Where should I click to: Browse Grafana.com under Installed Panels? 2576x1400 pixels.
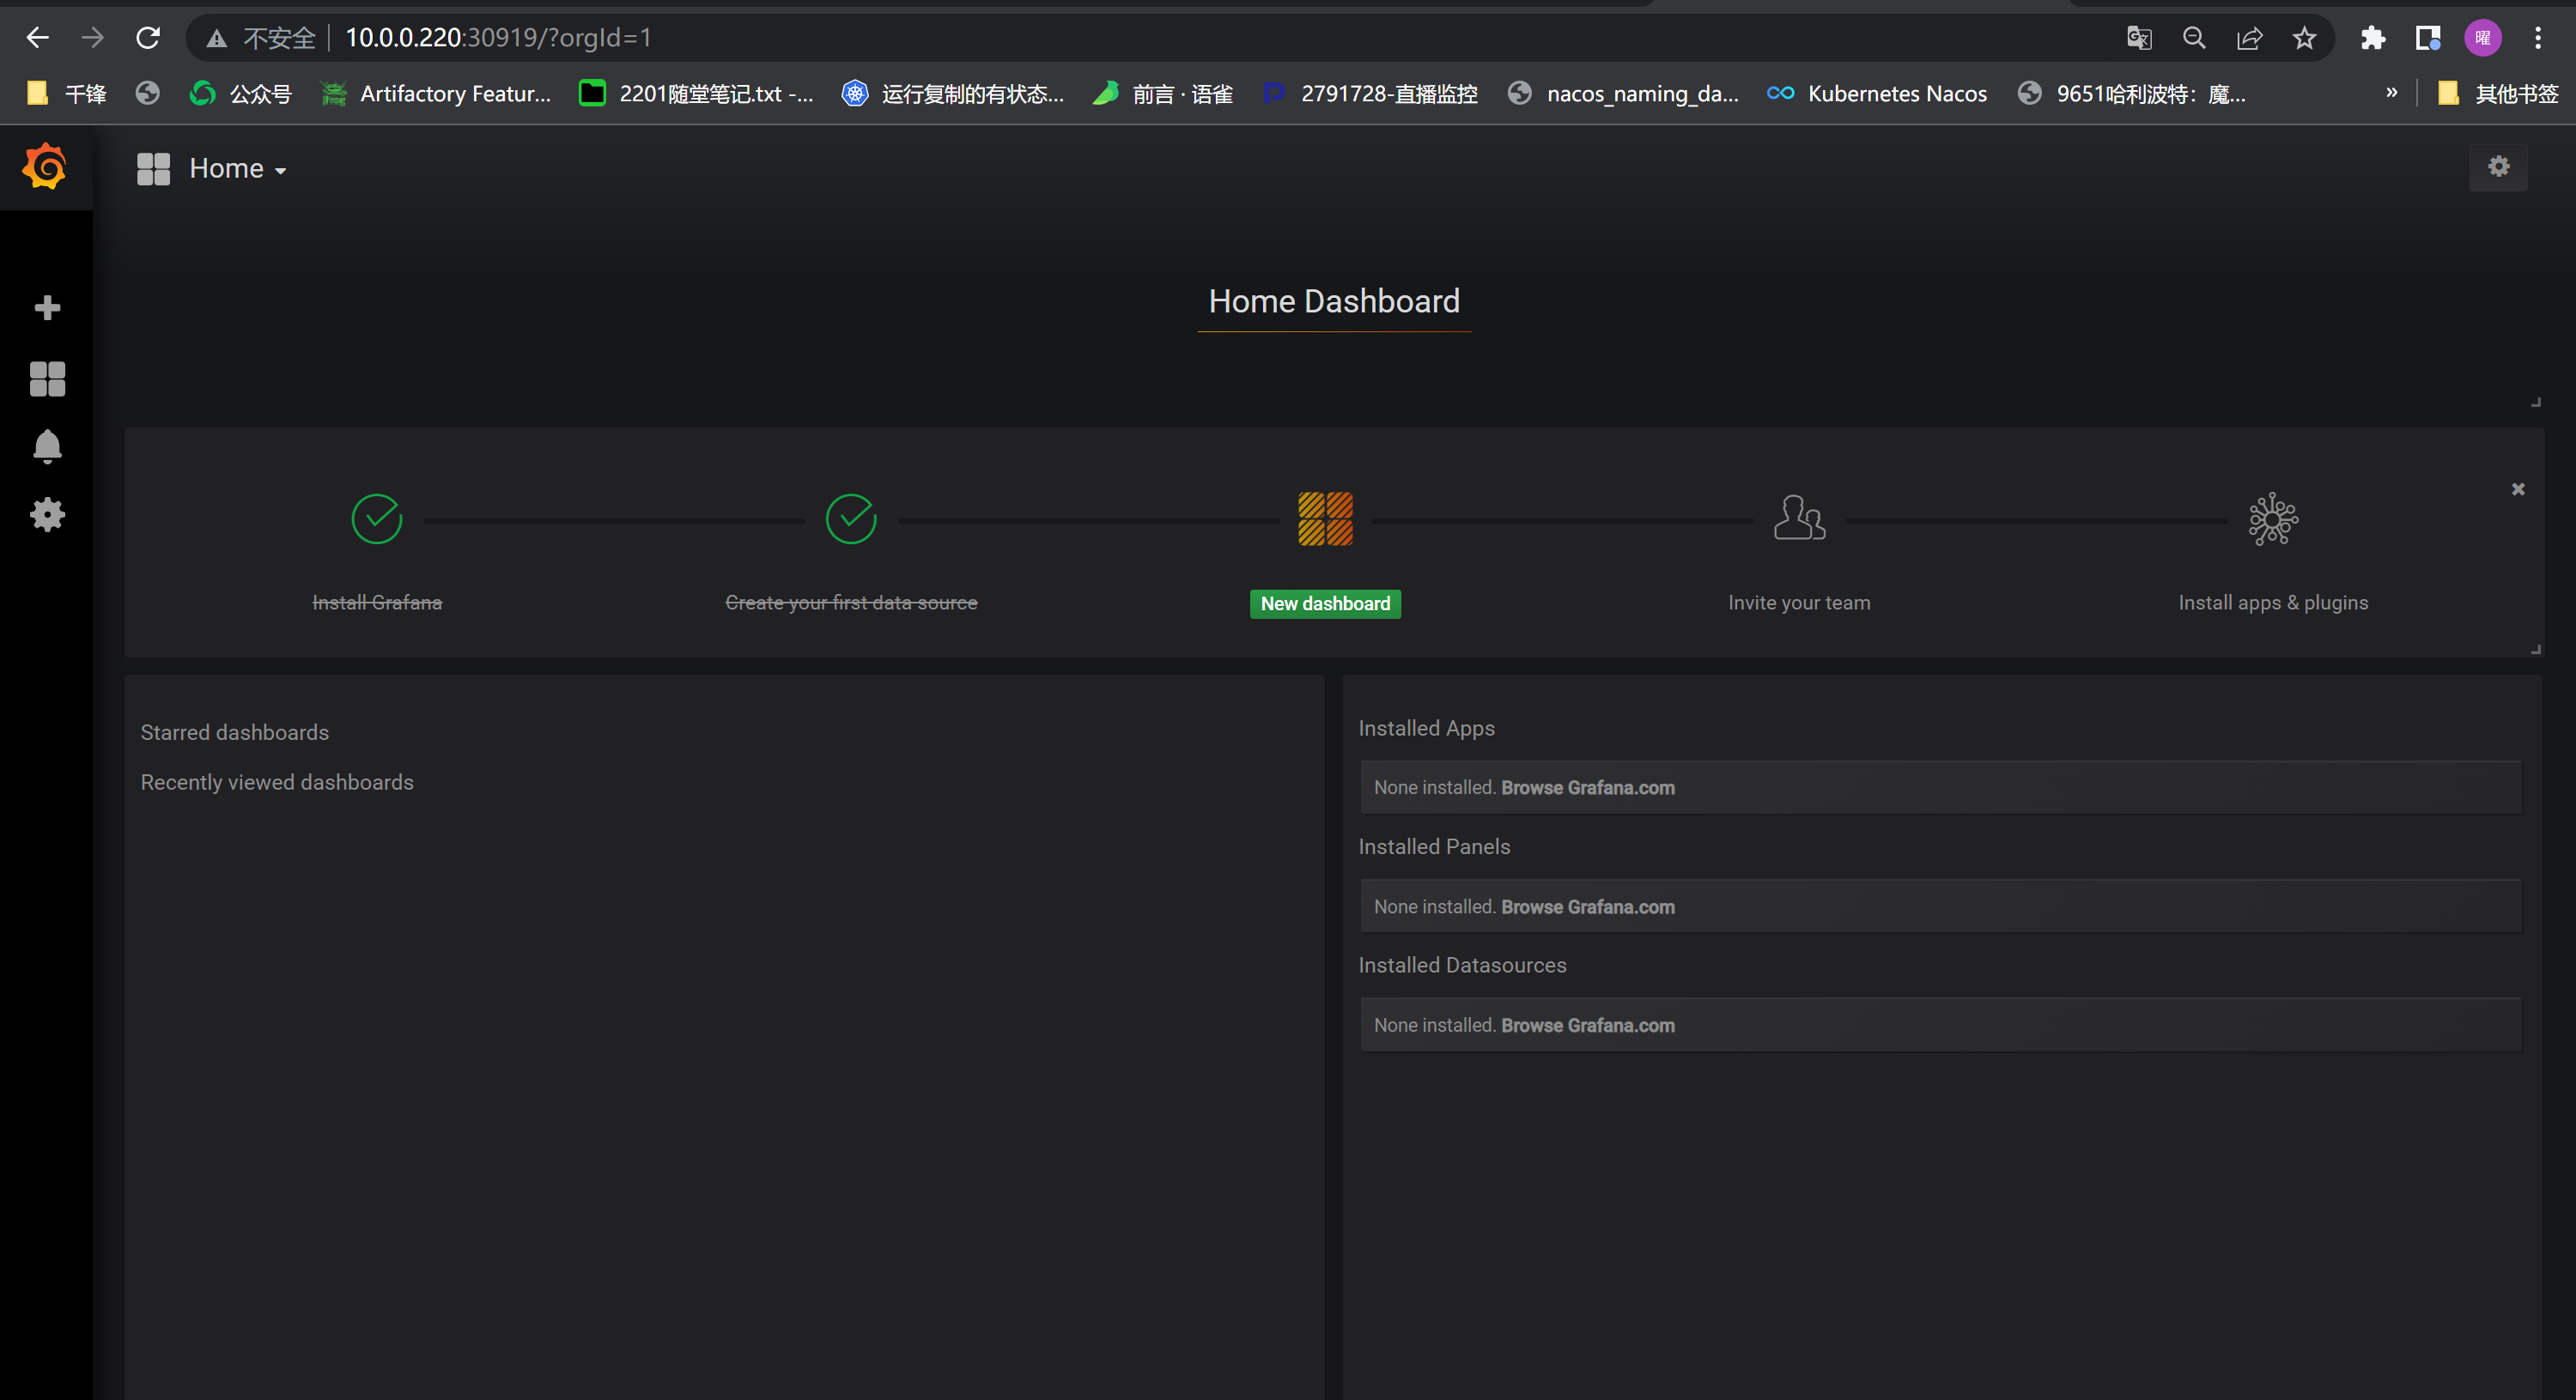pos(1587,907)
